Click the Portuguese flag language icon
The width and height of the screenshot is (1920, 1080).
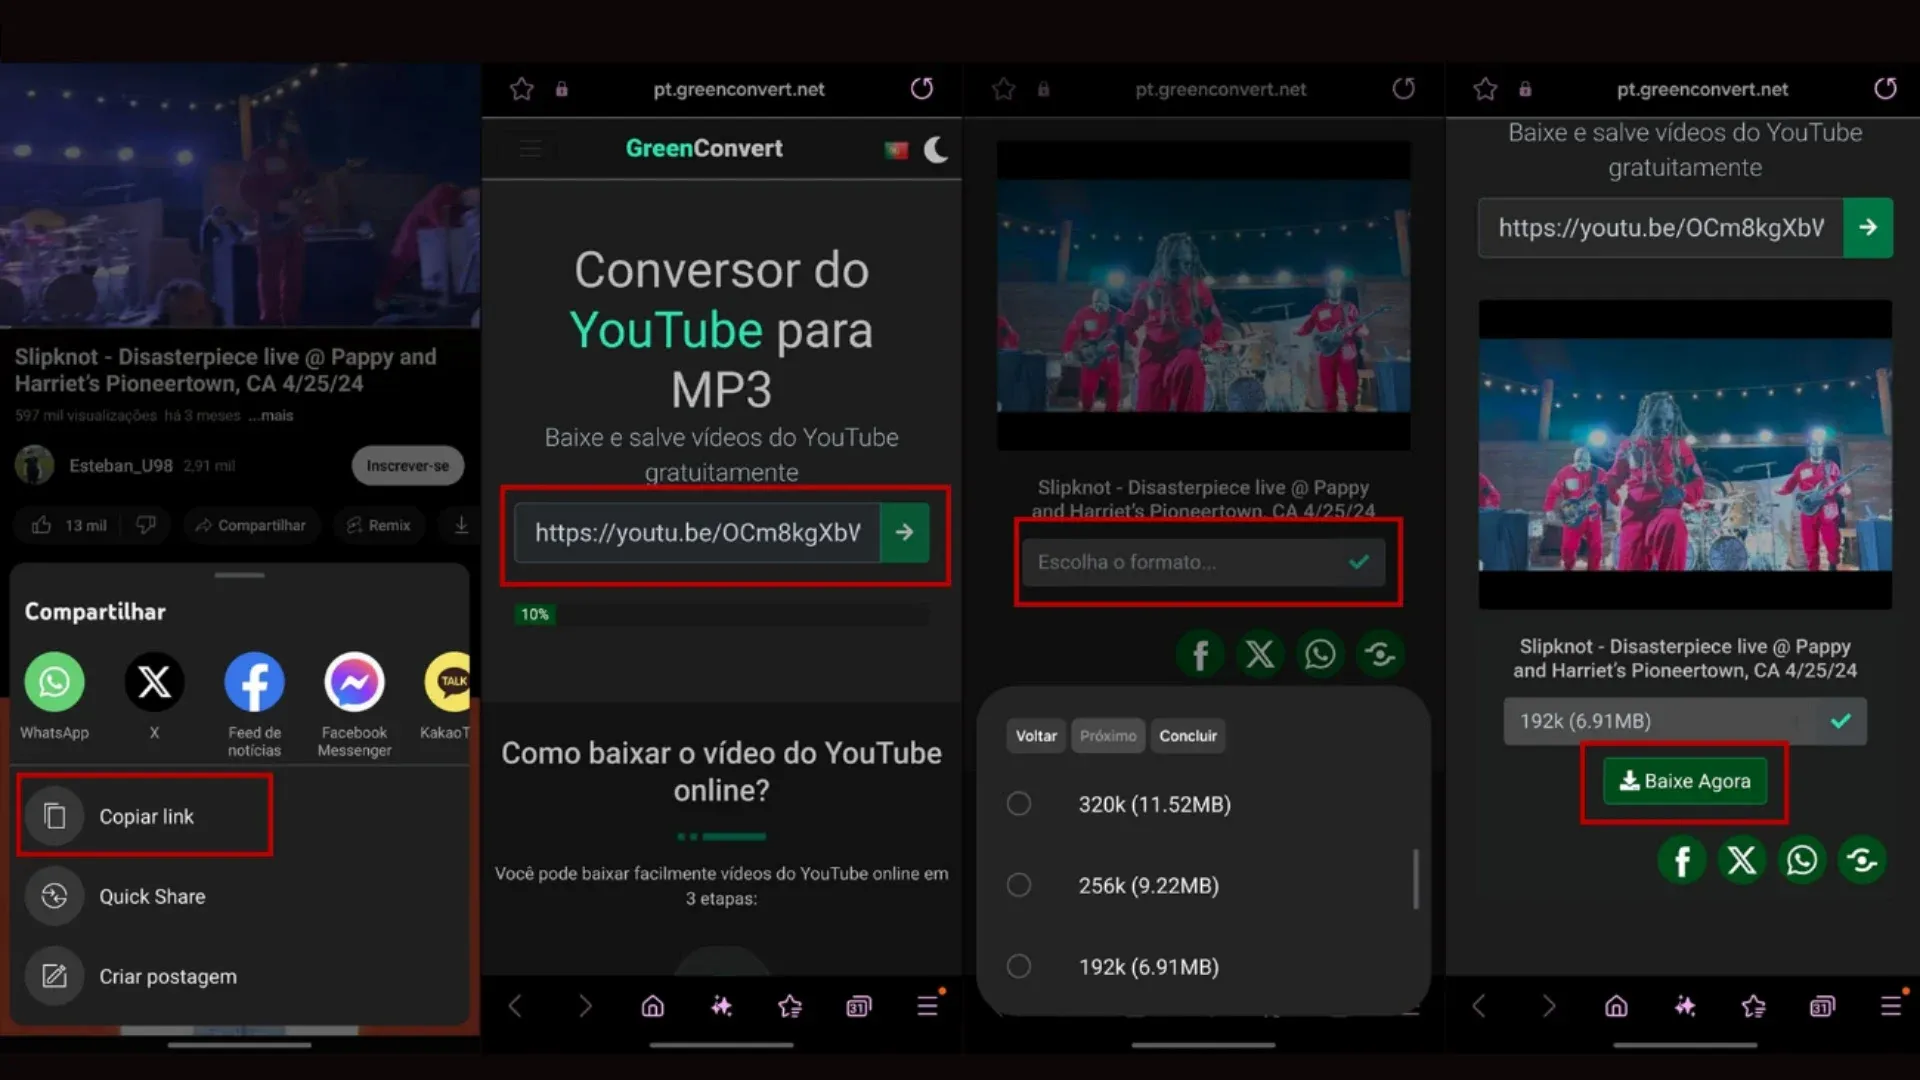(895, 148)
